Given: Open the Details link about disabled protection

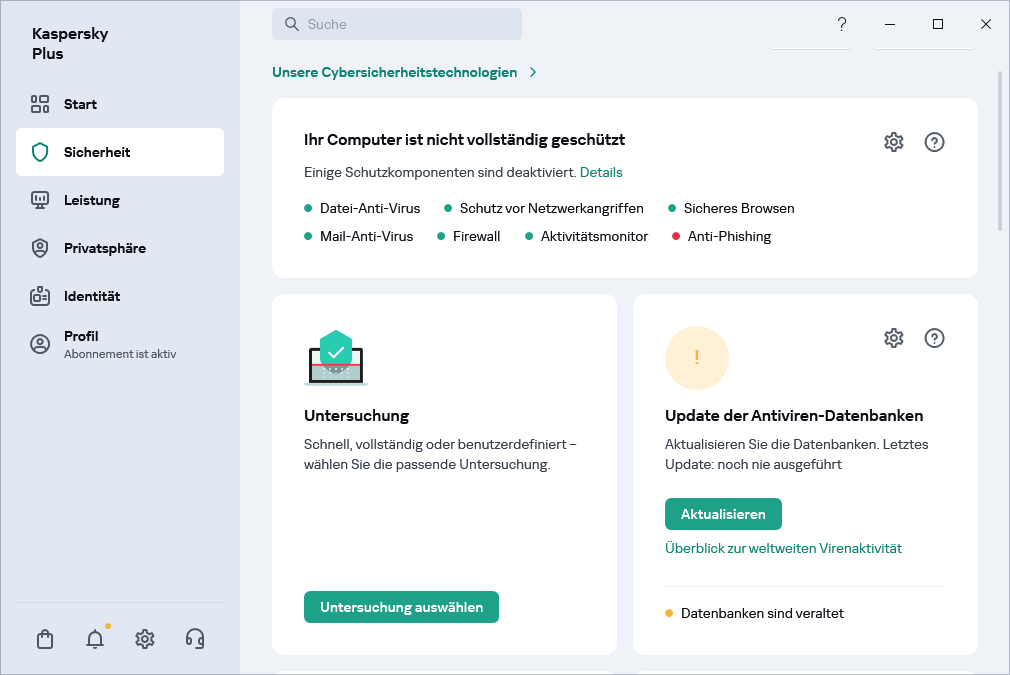Looking at the screenshot, I should pos(601,172).
